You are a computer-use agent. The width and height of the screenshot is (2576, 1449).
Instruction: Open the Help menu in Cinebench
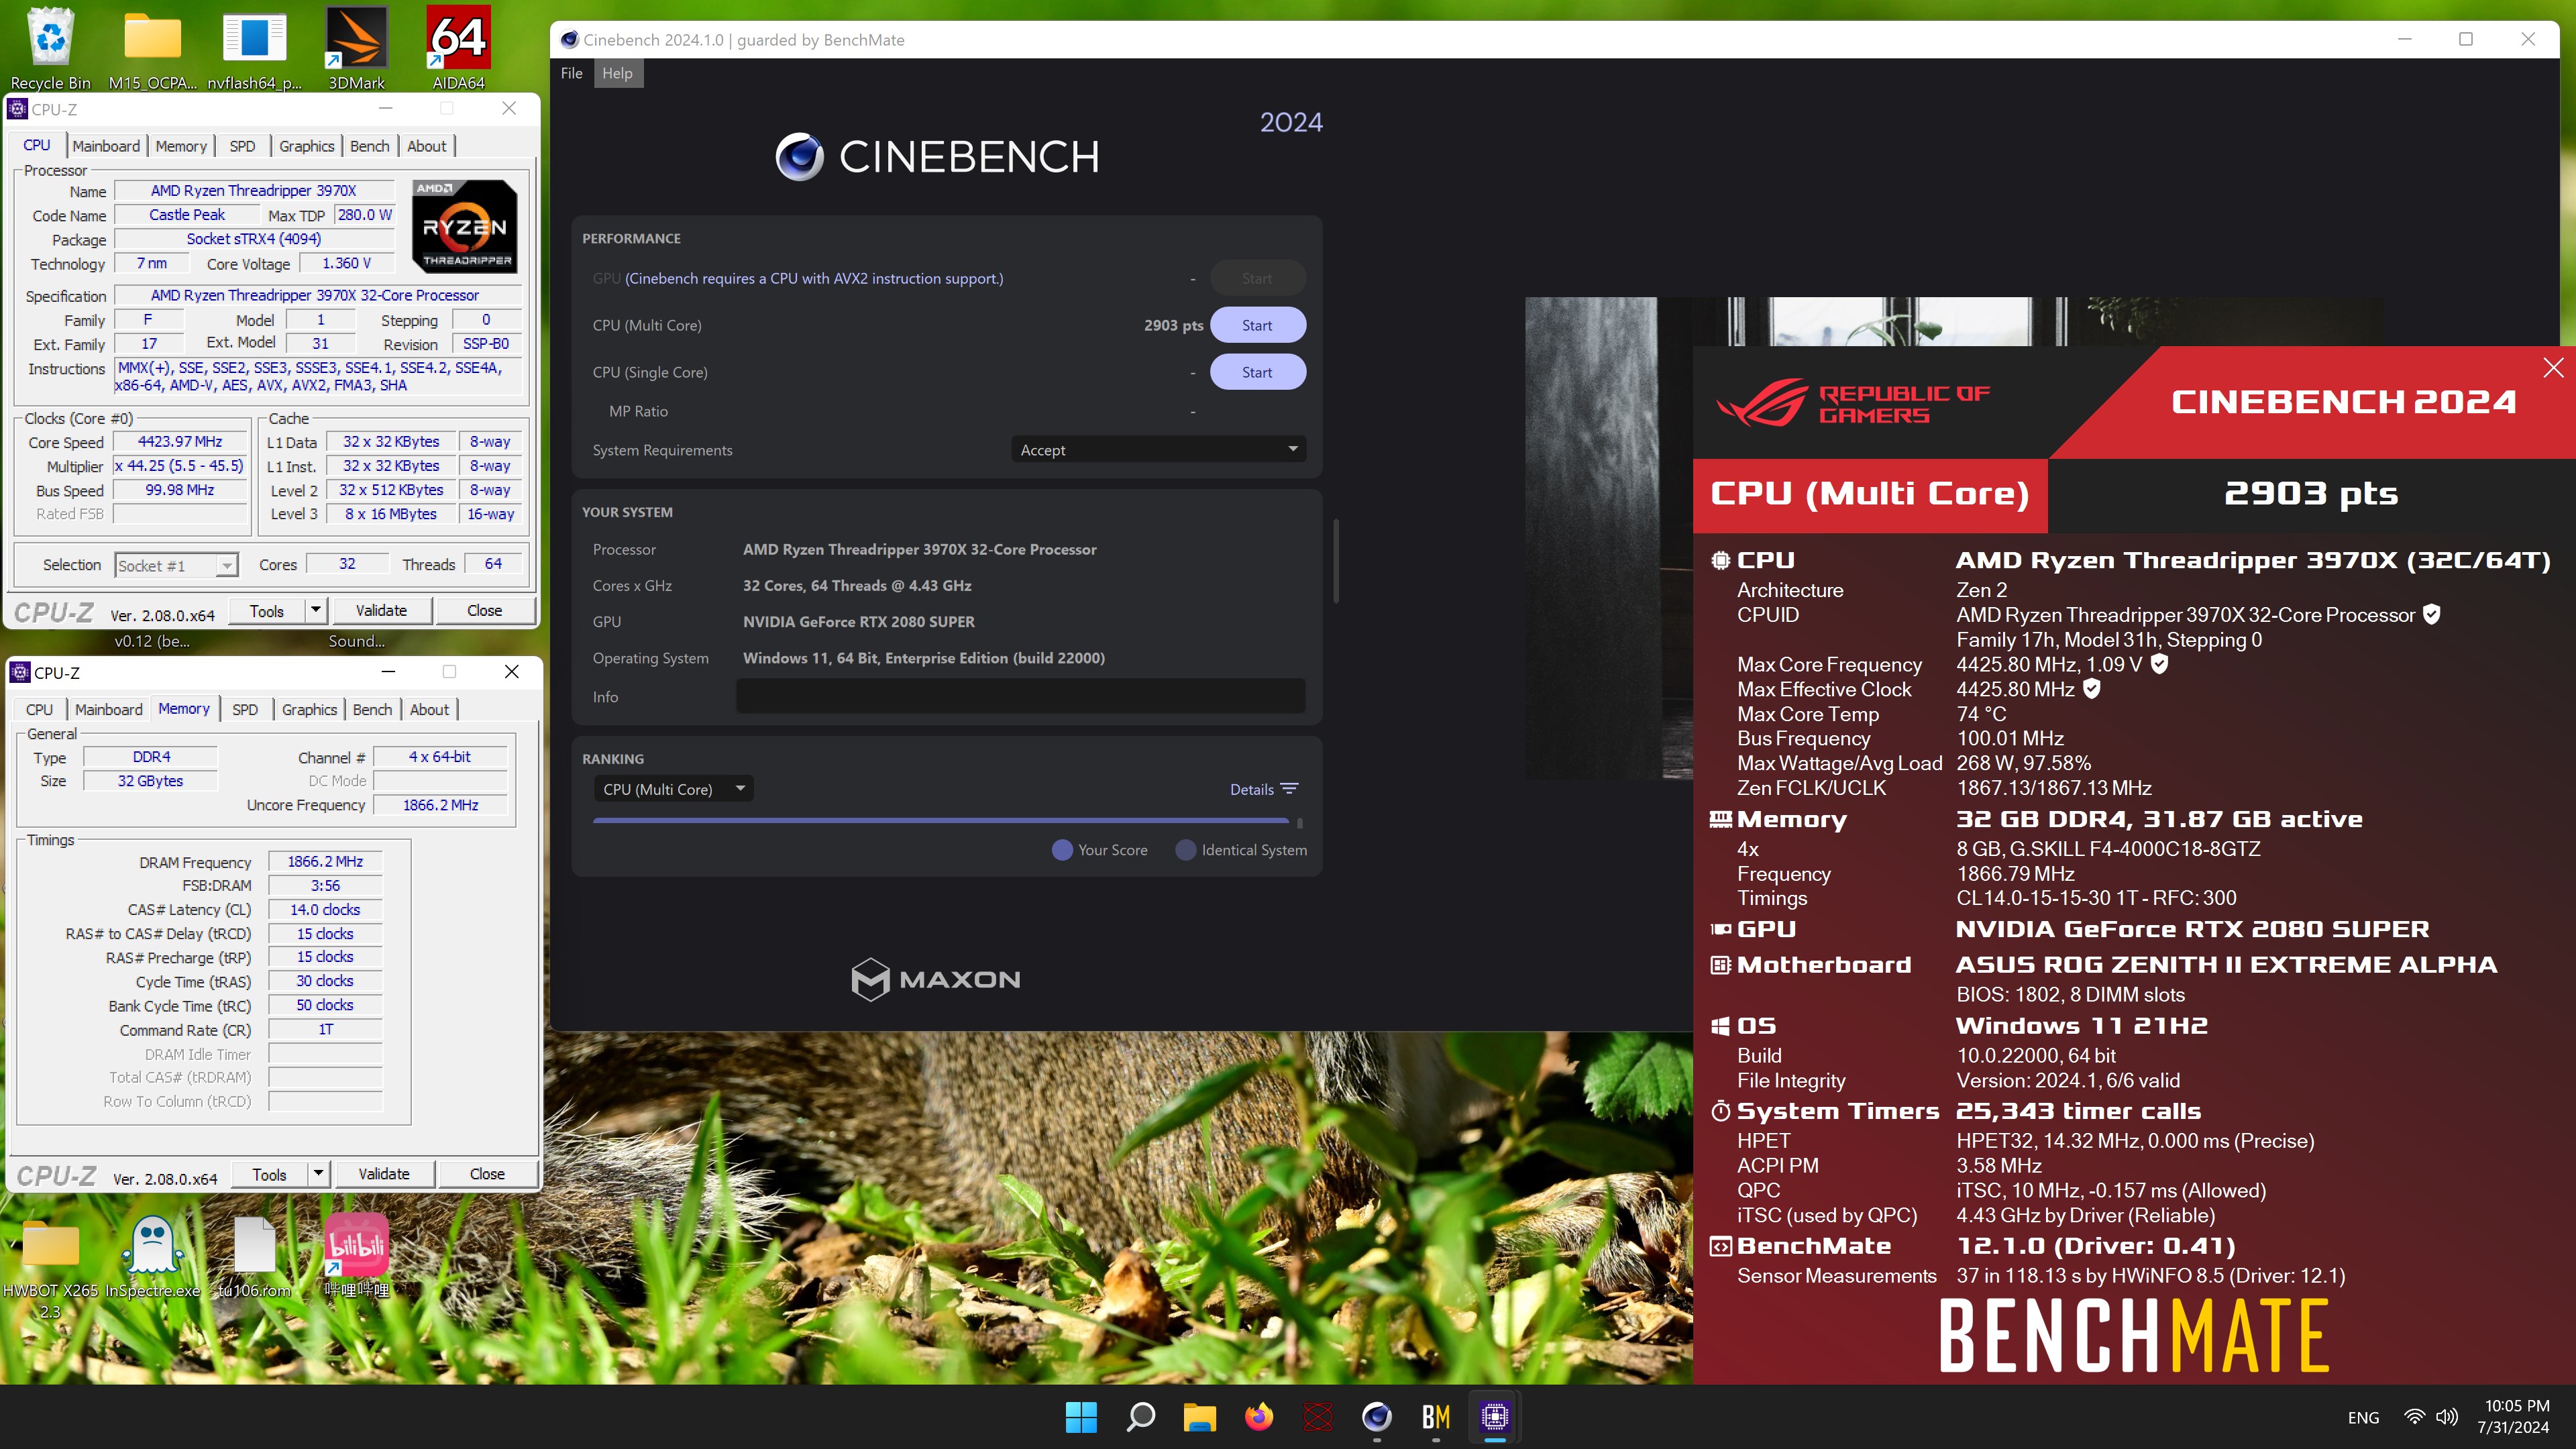coord(617,73)
